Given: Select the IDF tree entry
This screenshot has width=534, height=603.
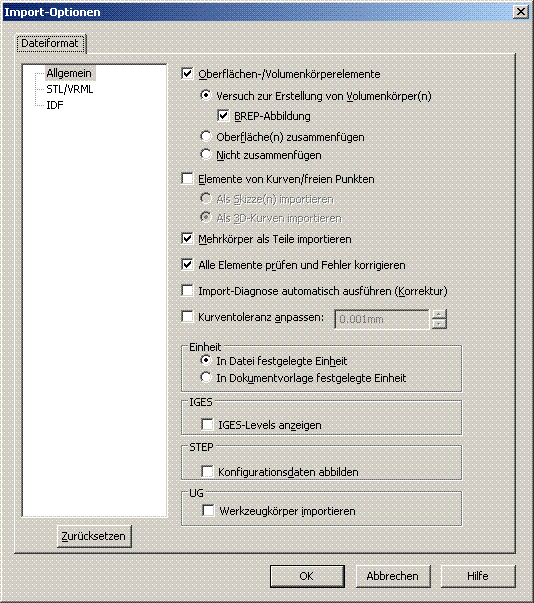Looking at the screenshot, I should coord(55,105).
